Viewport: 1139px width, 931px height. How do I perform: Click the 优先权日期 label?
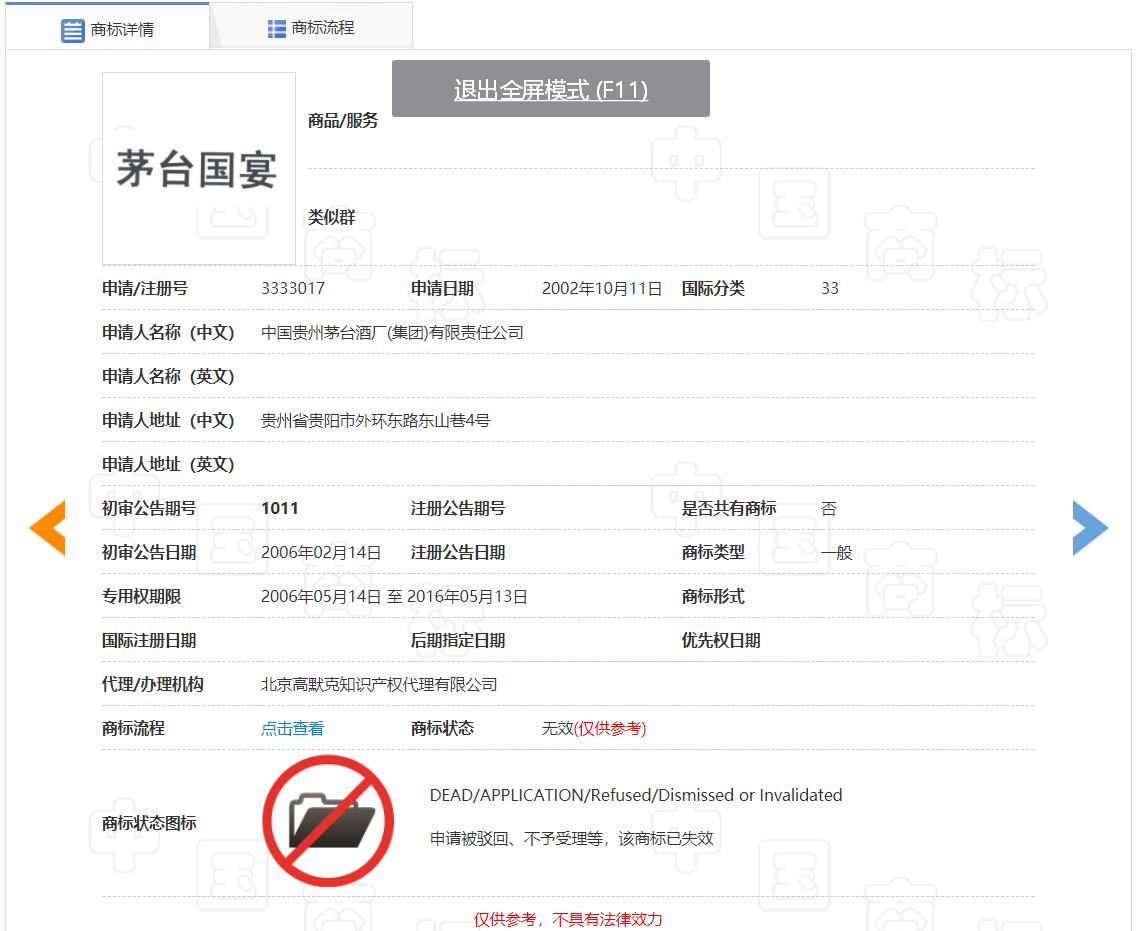tap(721, 641)
